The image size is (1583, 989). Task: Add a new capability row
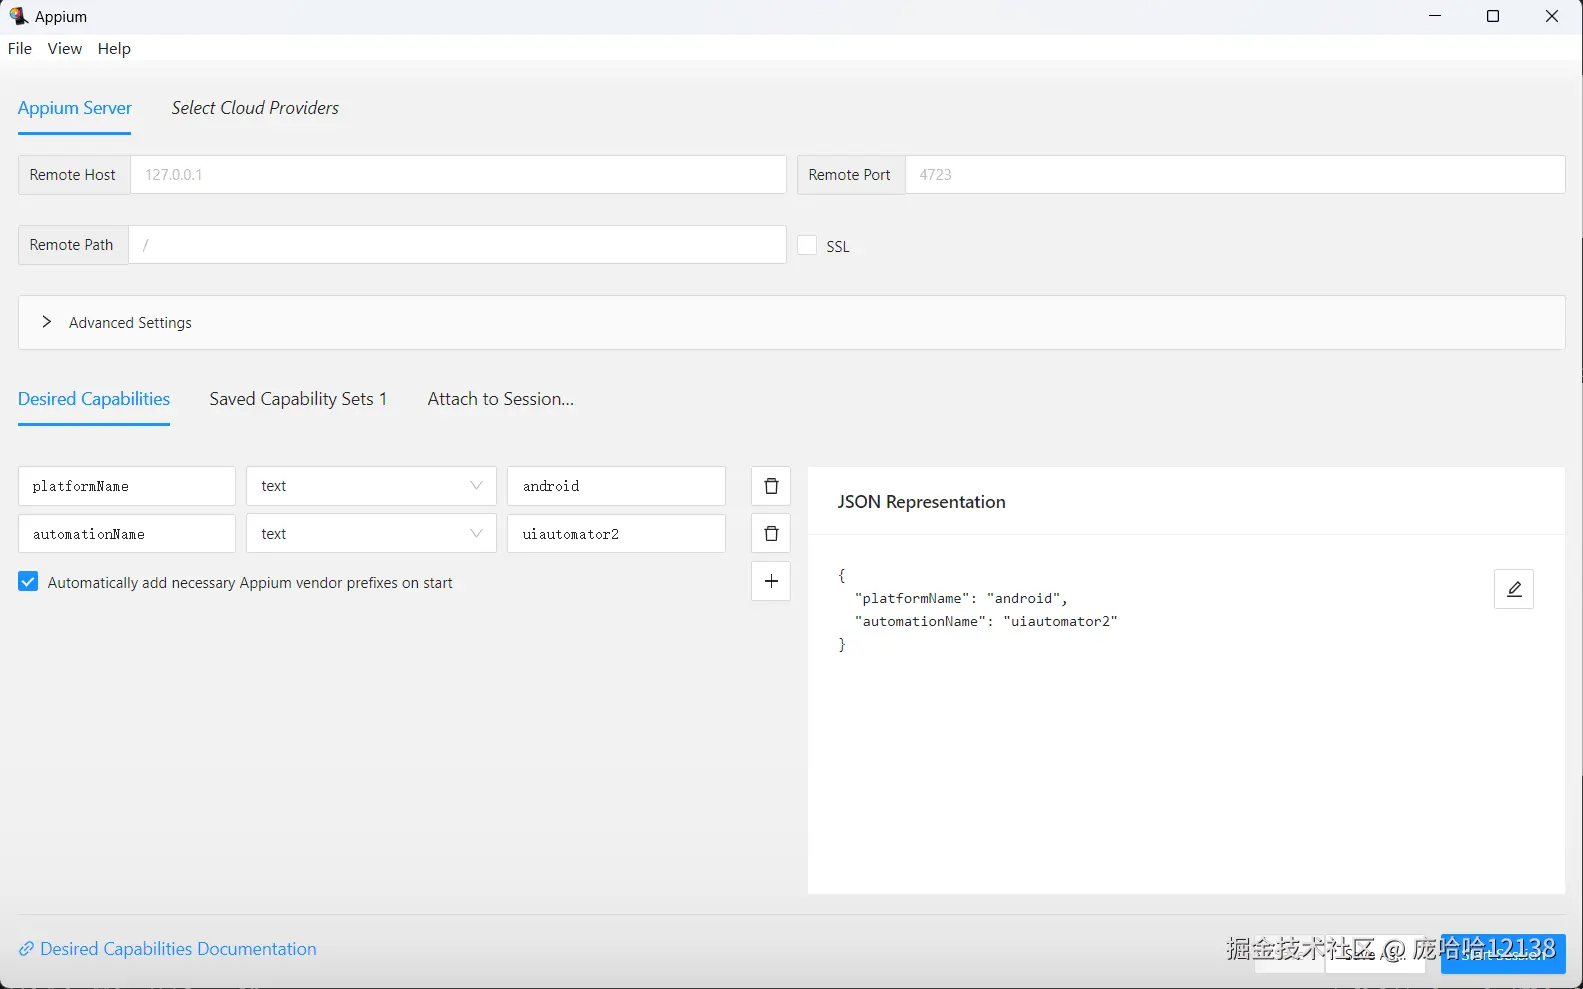[x=771, y=581]
